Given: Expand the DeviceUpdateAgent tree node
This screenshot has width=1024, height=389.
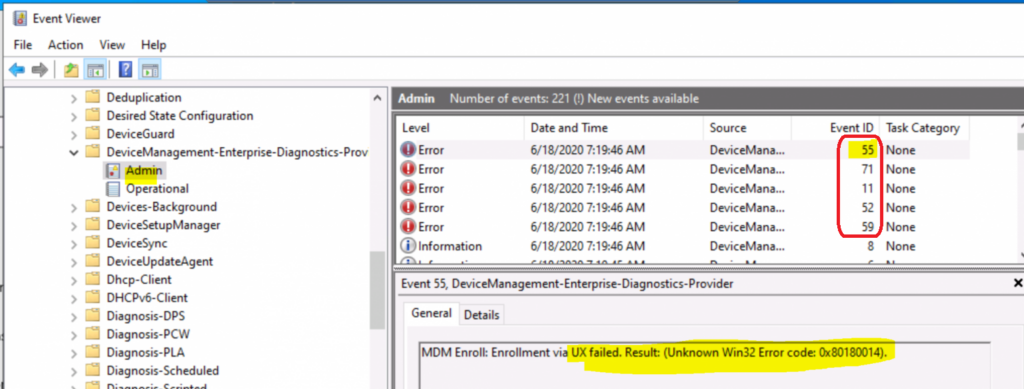Looking at the screenshot, I should (73, 262).
